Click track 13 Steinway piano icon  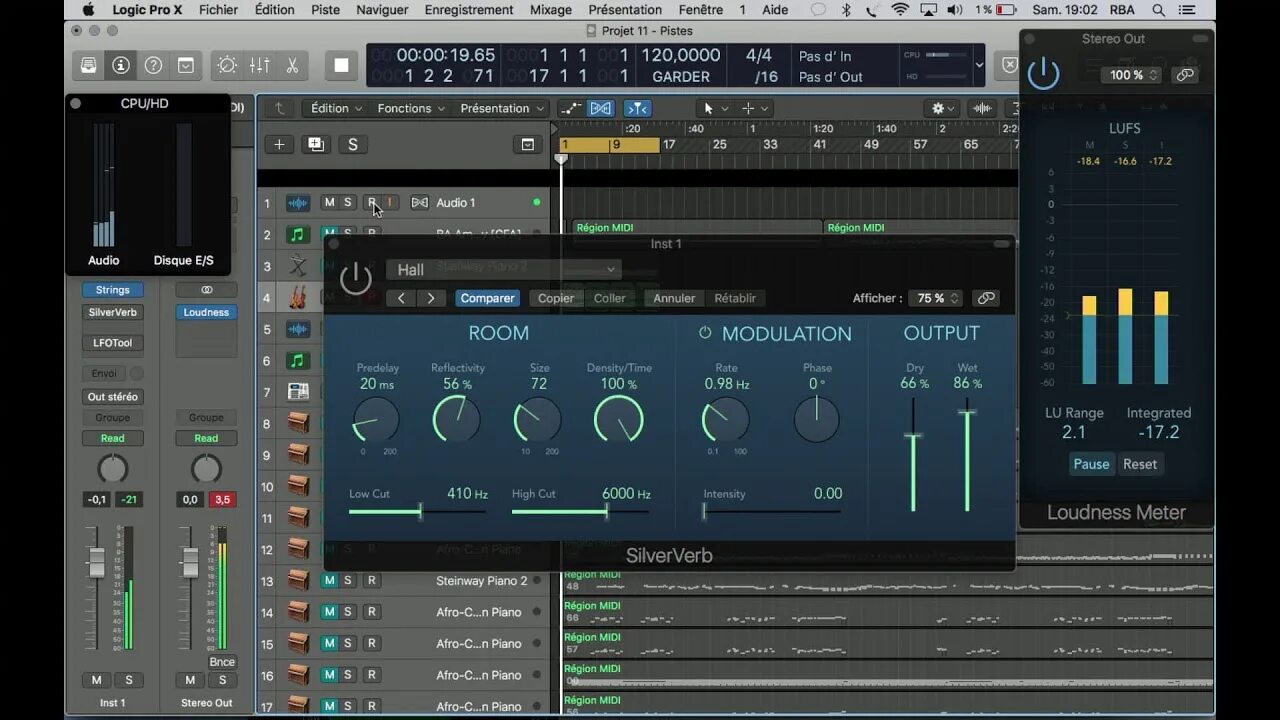298,581
